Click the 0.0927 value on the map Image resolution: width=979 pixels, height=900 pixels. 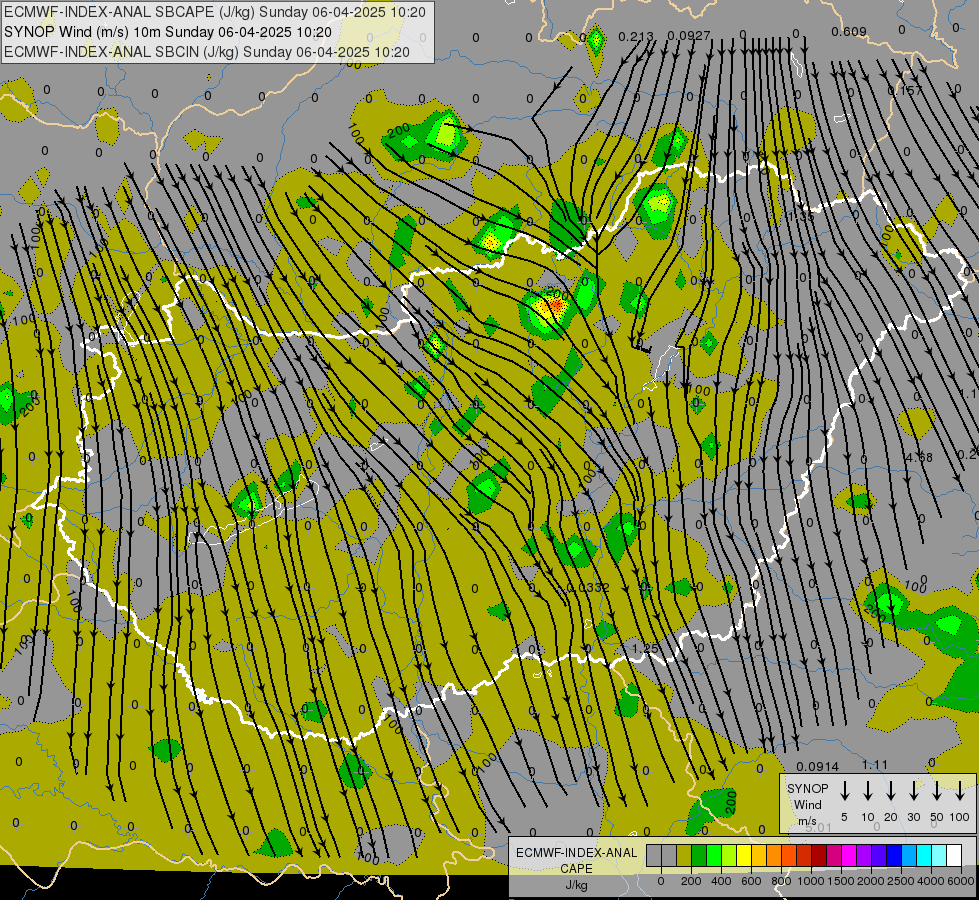(689, 36)
